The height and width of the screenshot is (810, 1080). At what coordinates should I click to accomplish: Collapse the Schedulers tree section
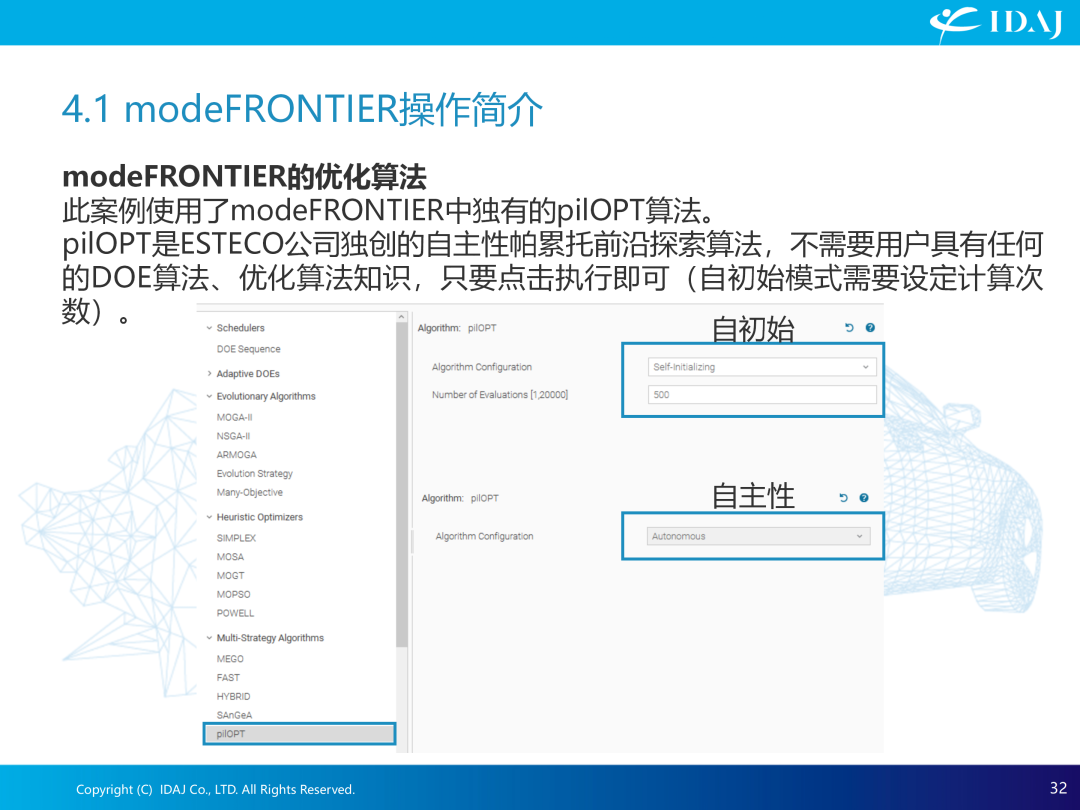tap(209, 328)
